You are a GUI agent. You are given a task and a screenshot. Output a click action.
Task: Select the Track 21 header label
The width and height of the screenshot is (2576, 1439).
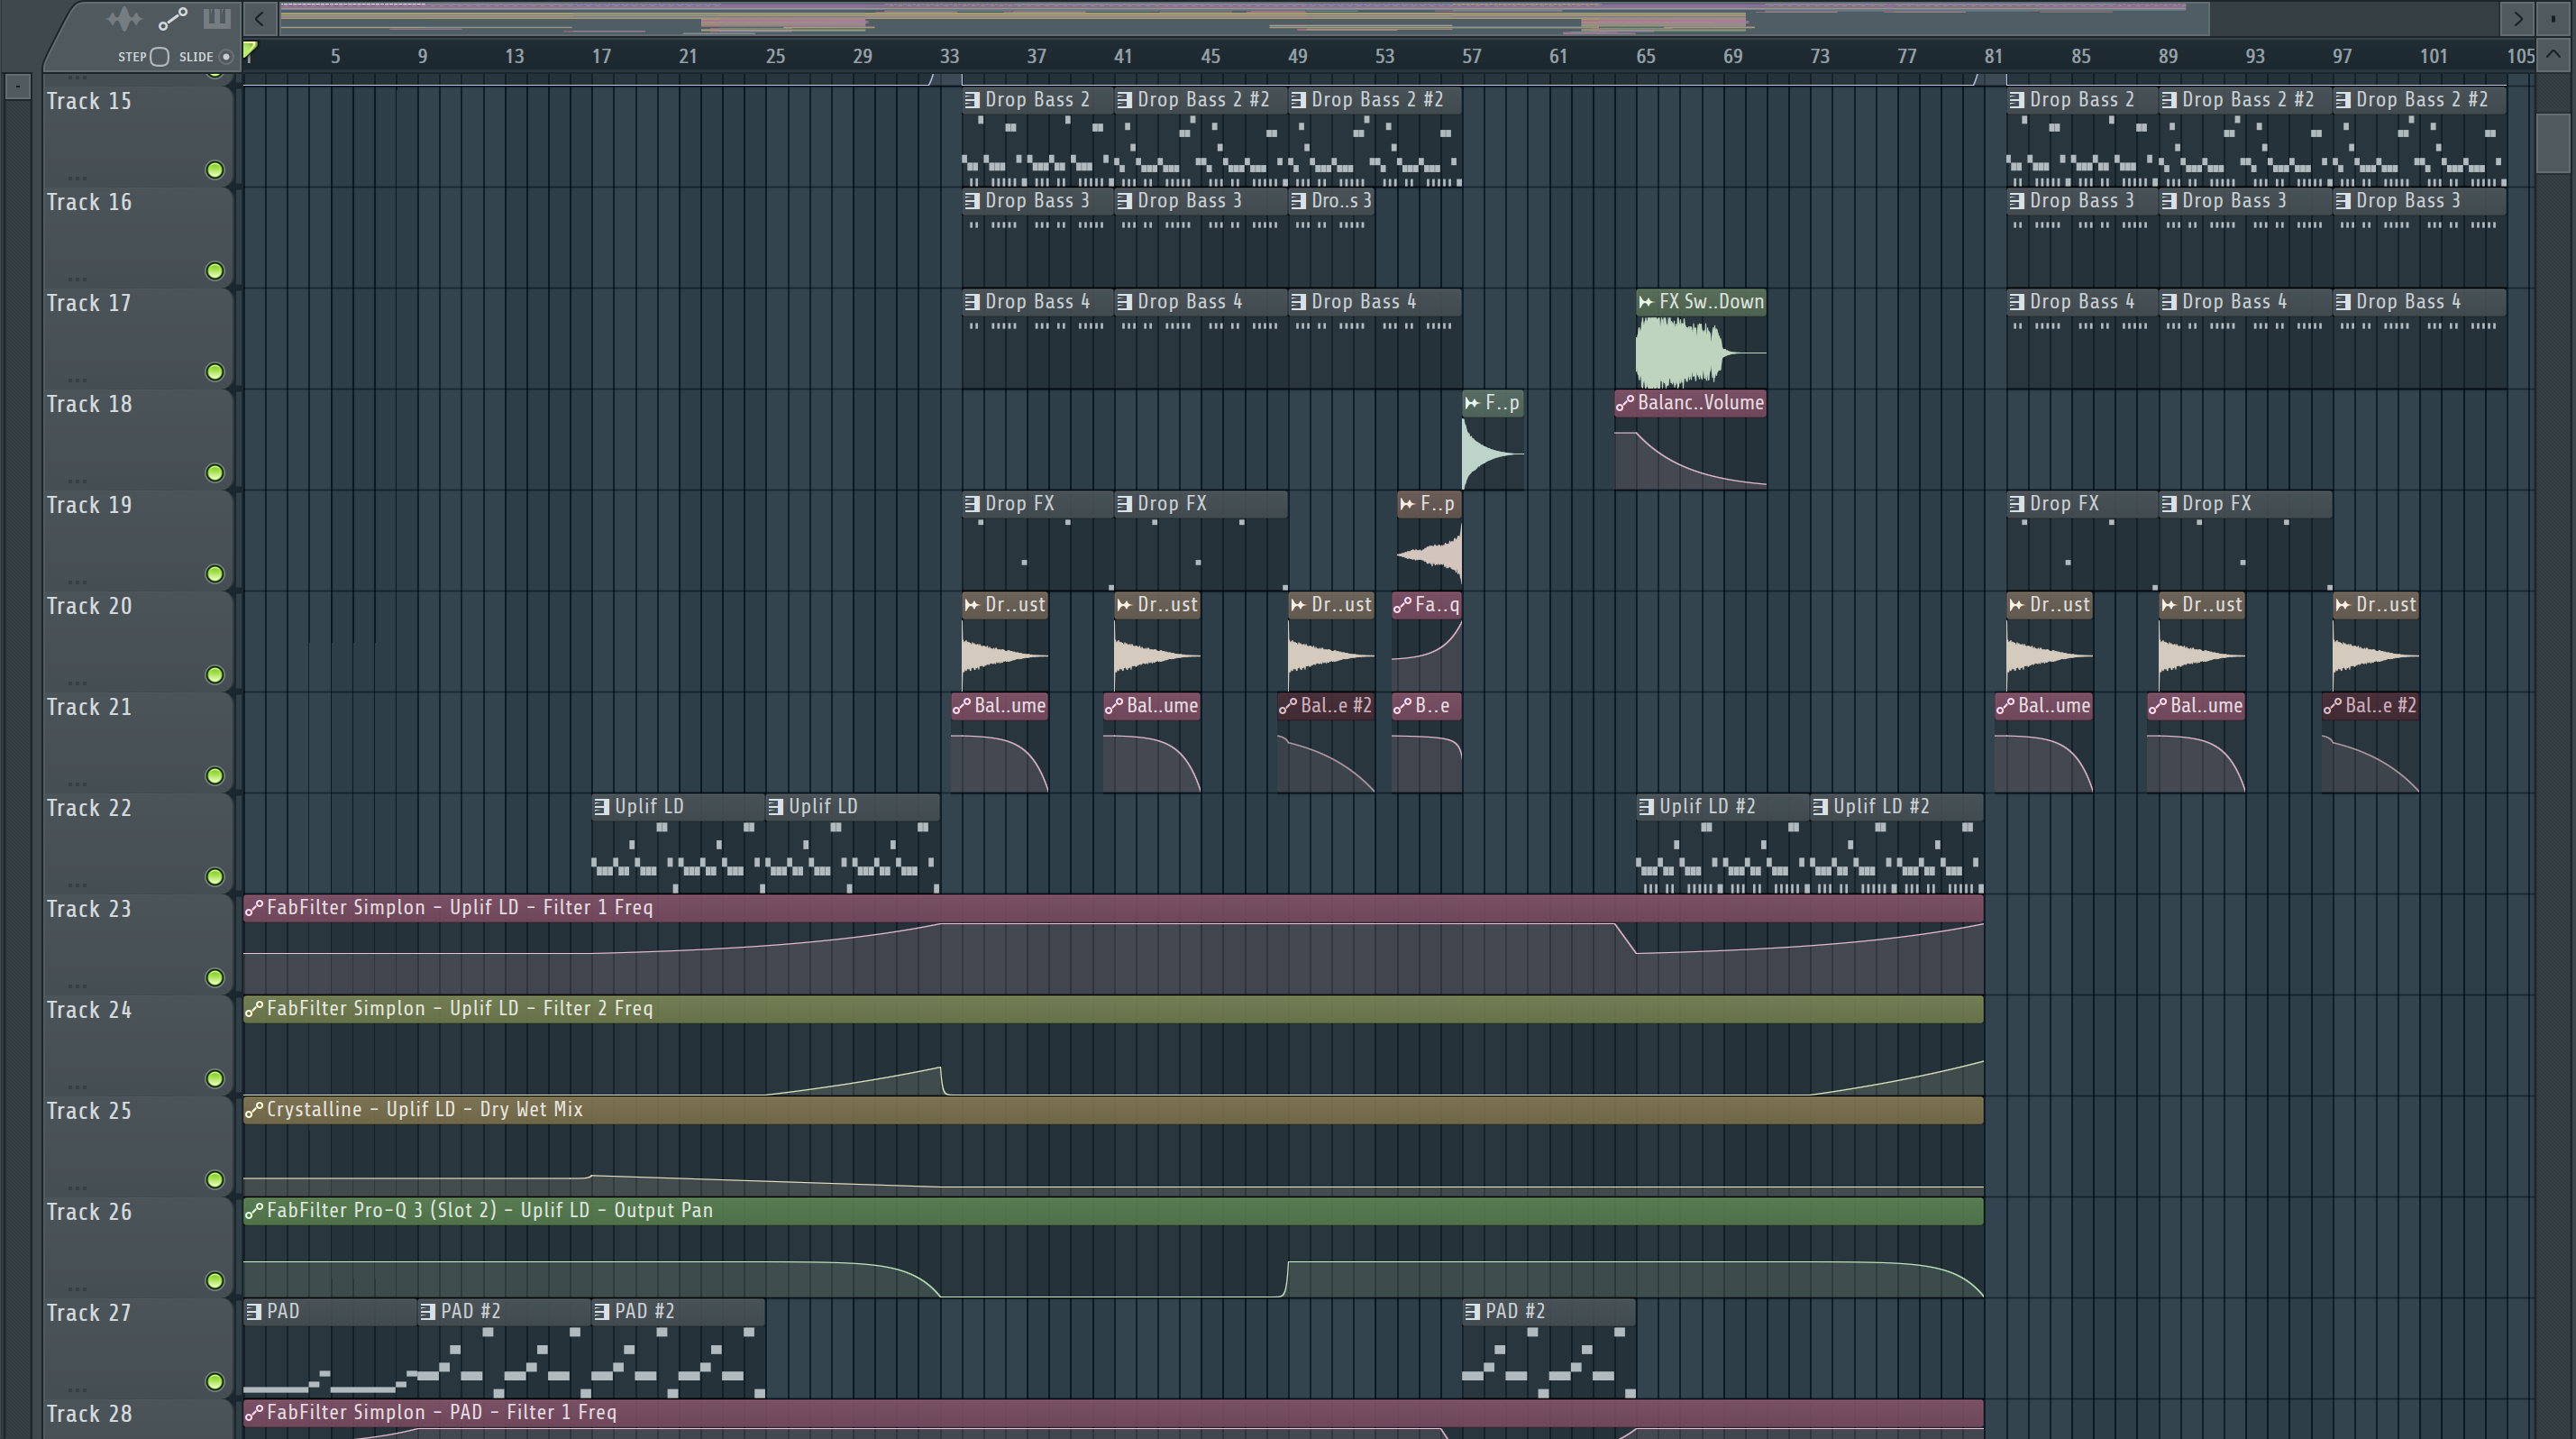[89, 707]
